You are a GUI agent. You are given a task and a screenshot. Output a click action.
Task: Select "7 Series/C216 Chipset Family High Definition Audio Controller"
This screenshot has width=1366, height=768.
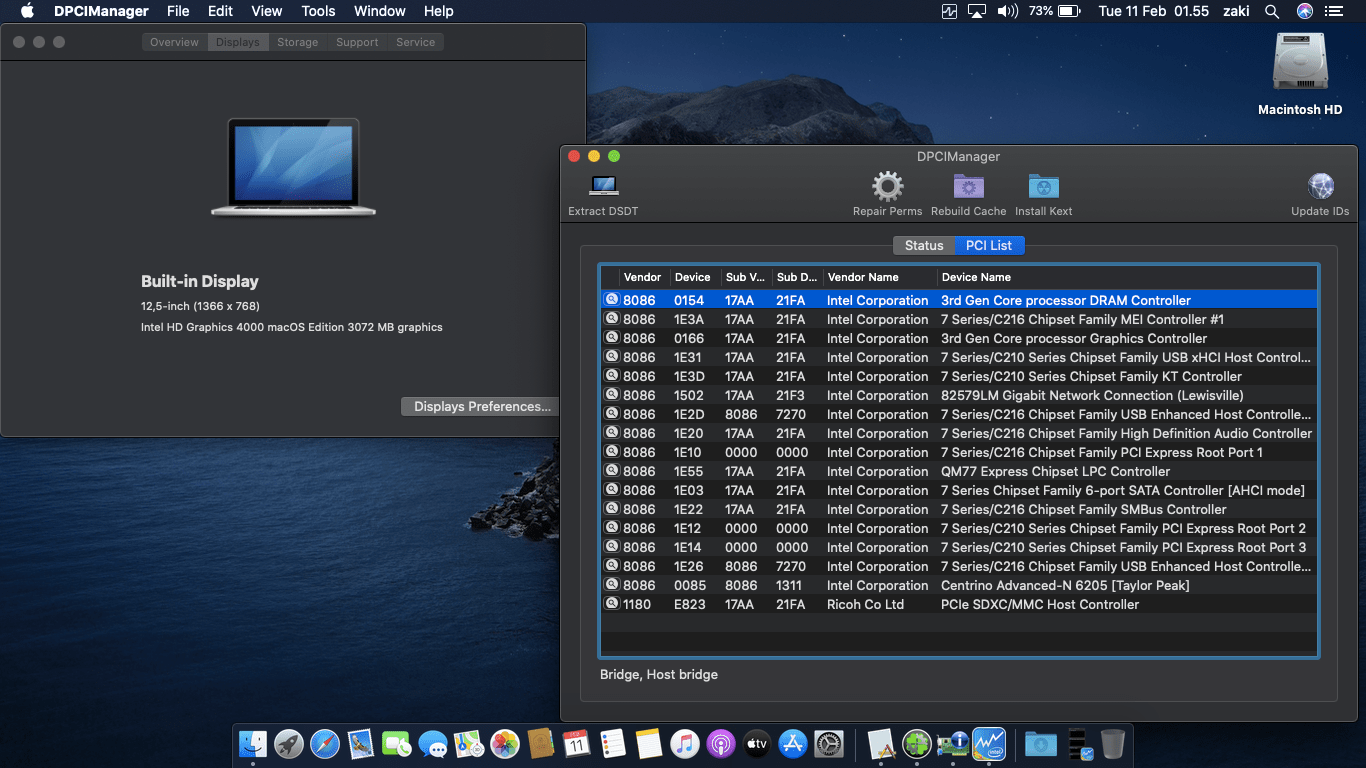tap(959, 433)
